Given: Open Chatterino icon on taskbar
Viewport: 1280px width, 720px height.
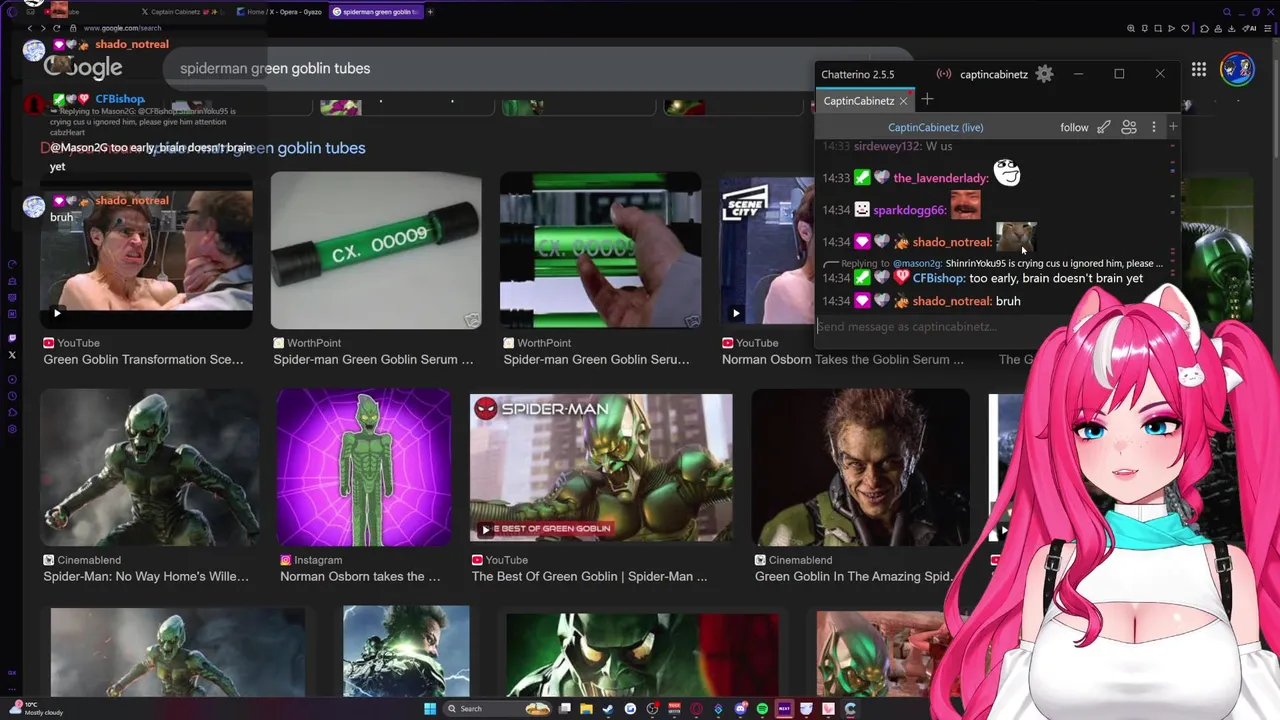Looking at the screenshot, I should [850, 708].
